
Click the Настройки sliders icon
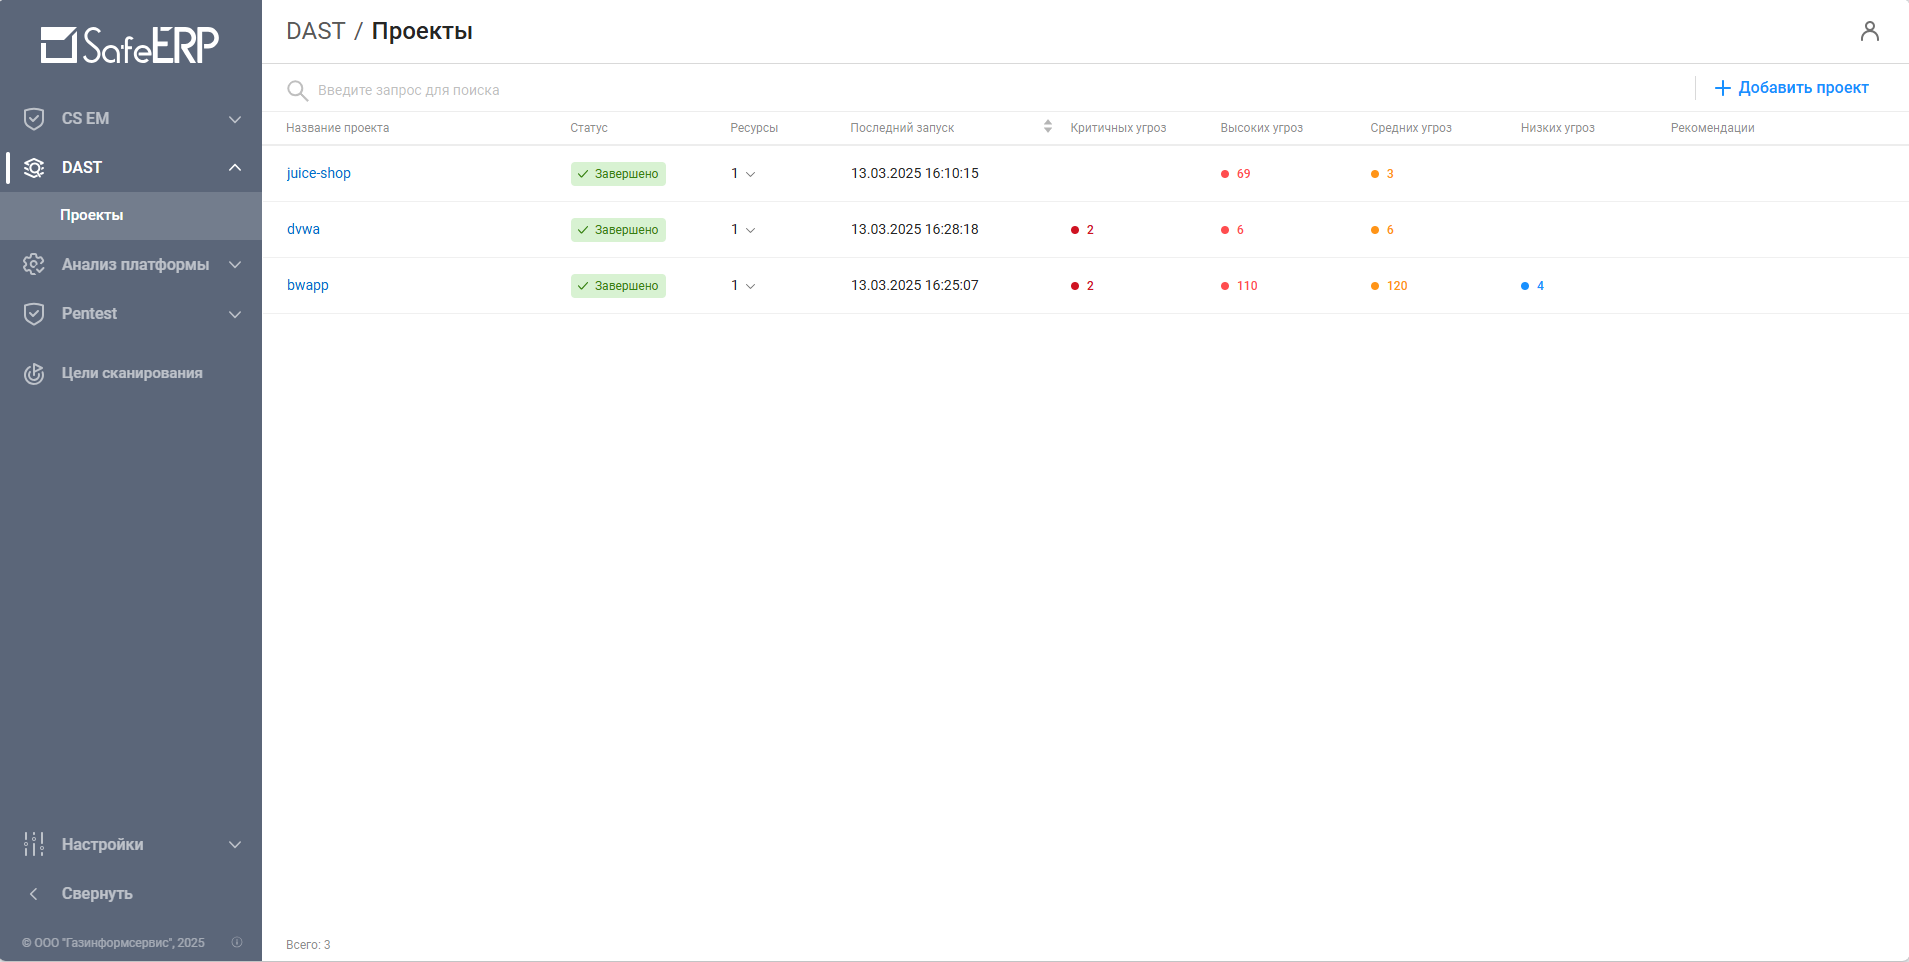click(34, 845)
